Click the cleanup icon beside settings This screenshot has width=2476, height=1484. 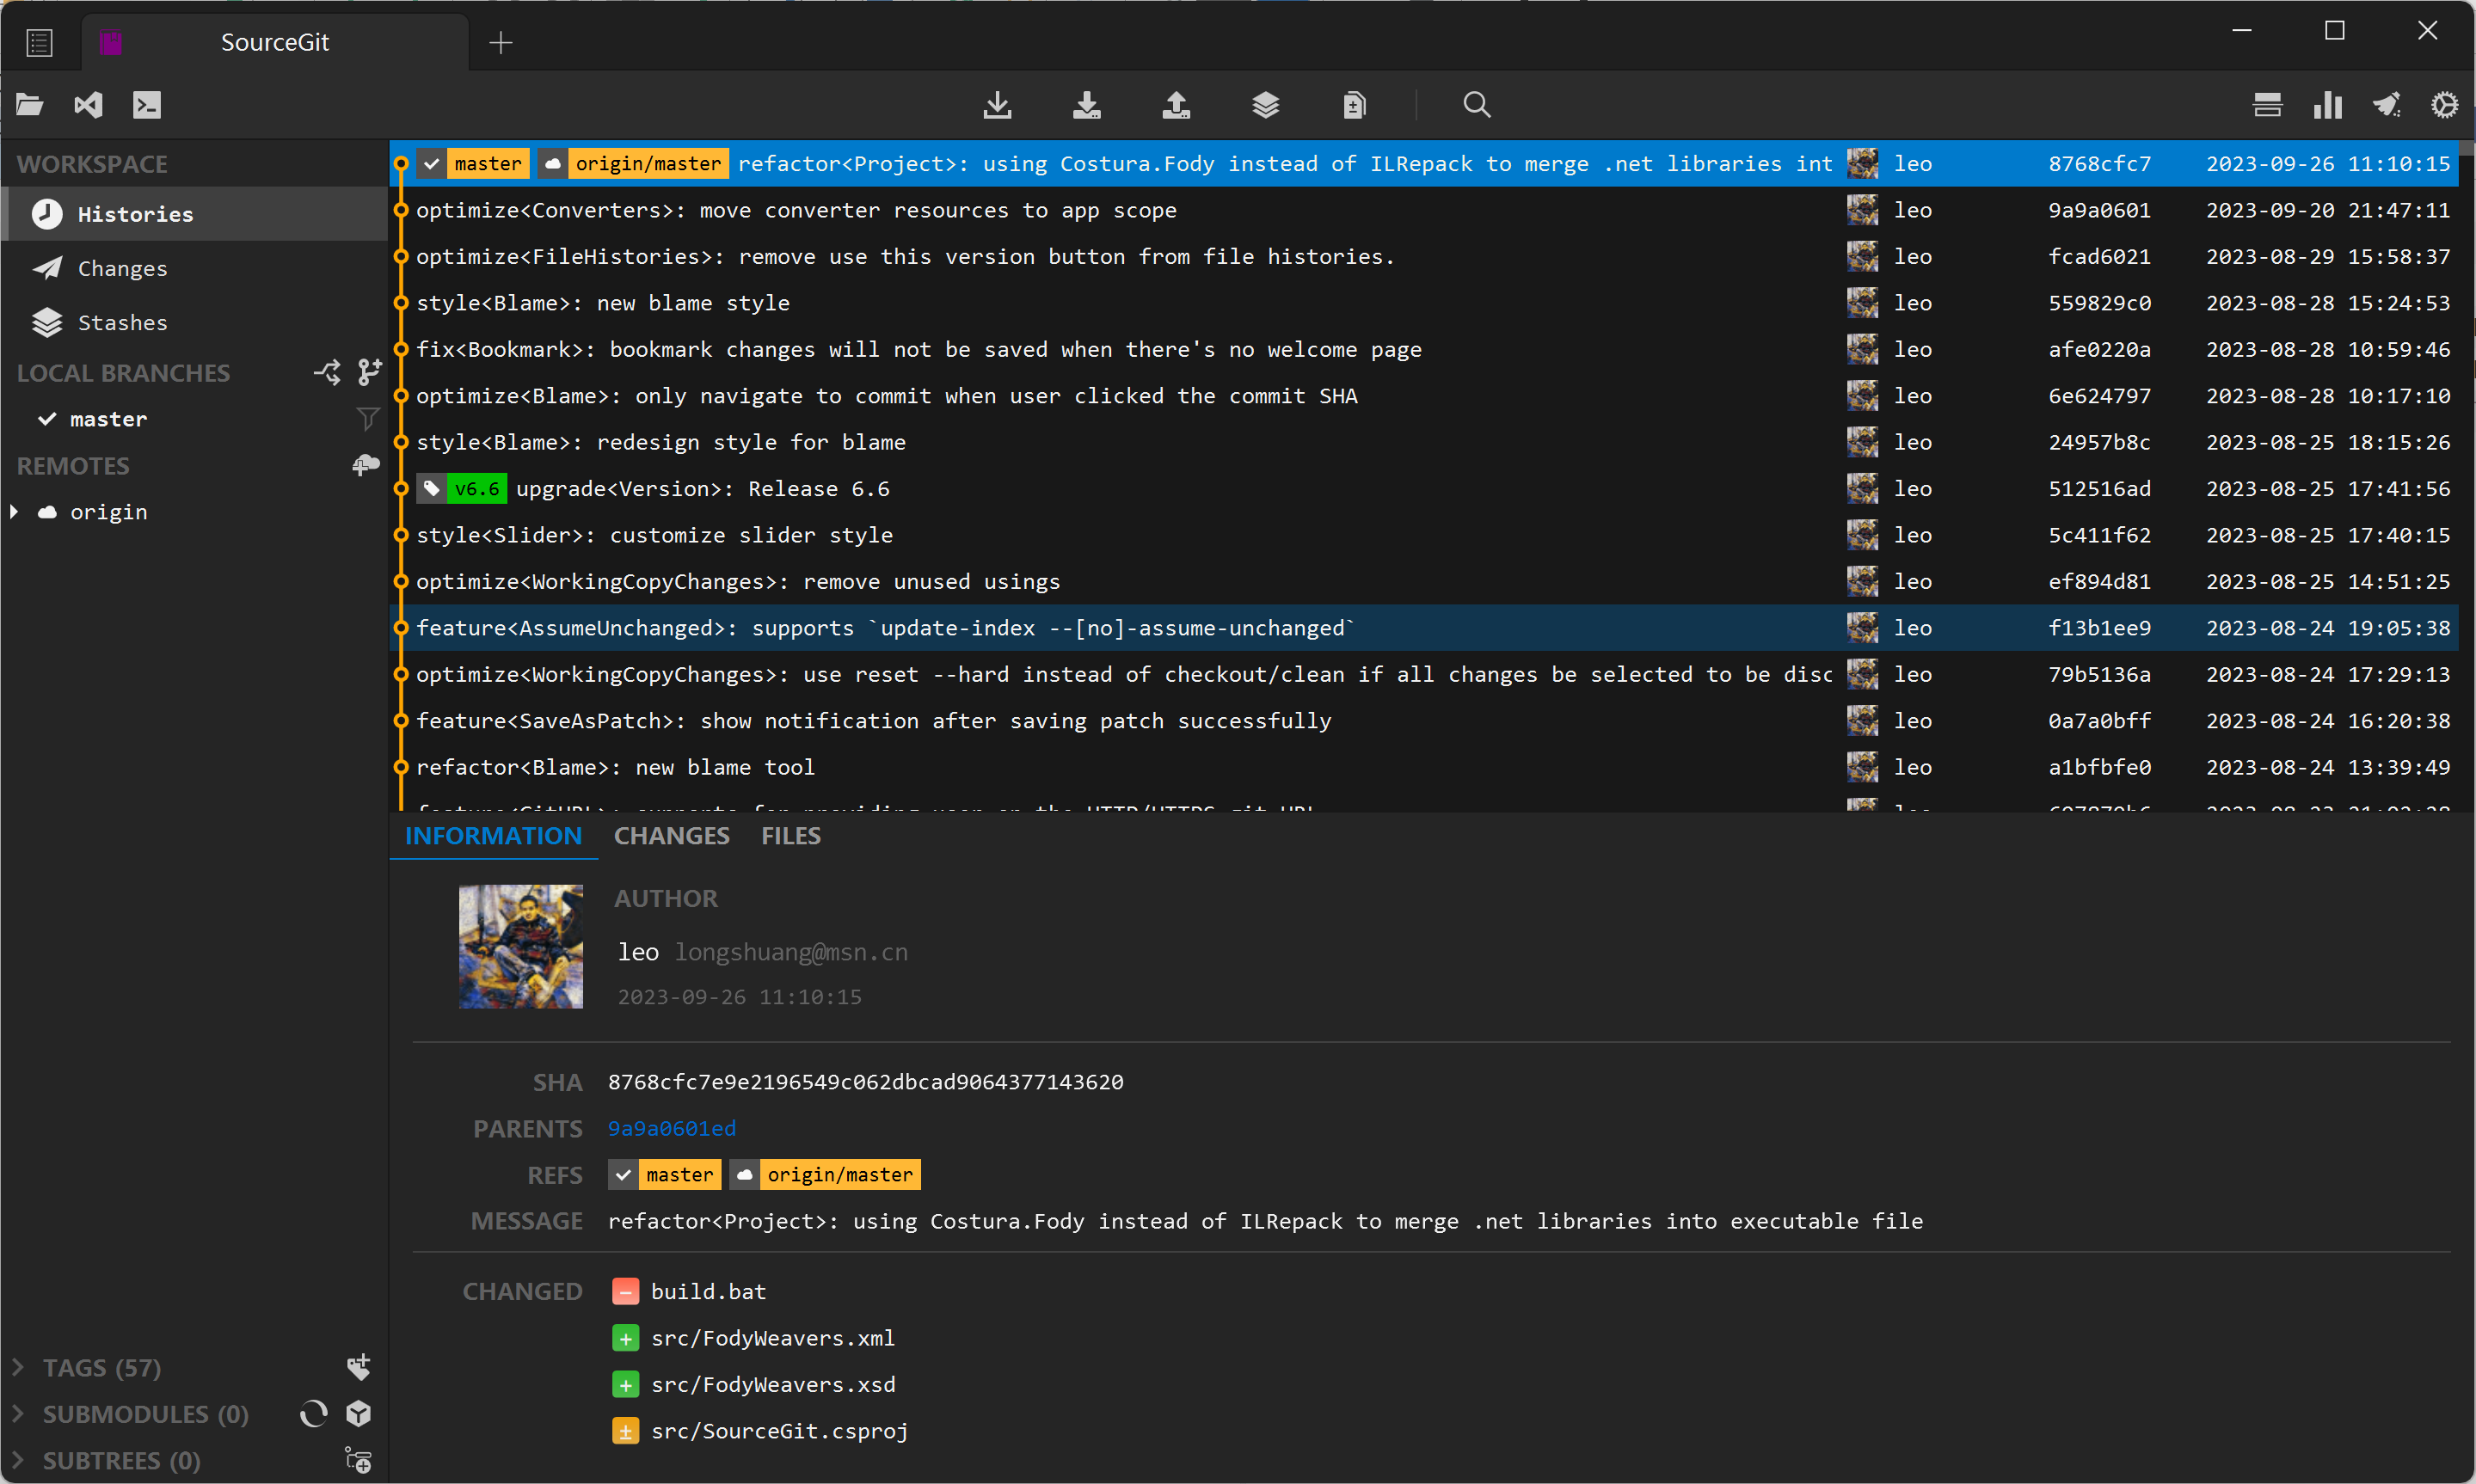pos(2387,104)
